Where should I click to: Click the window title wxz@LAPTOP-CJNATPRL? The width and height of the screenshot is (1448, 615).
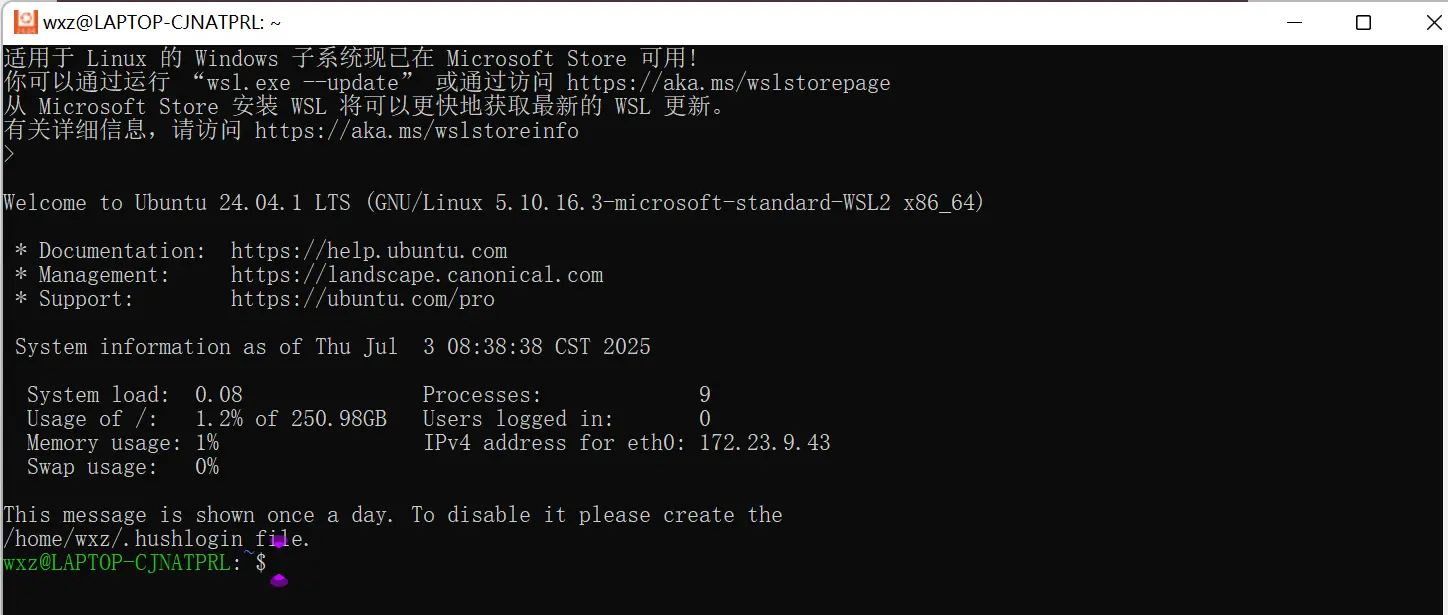[162, 22]
